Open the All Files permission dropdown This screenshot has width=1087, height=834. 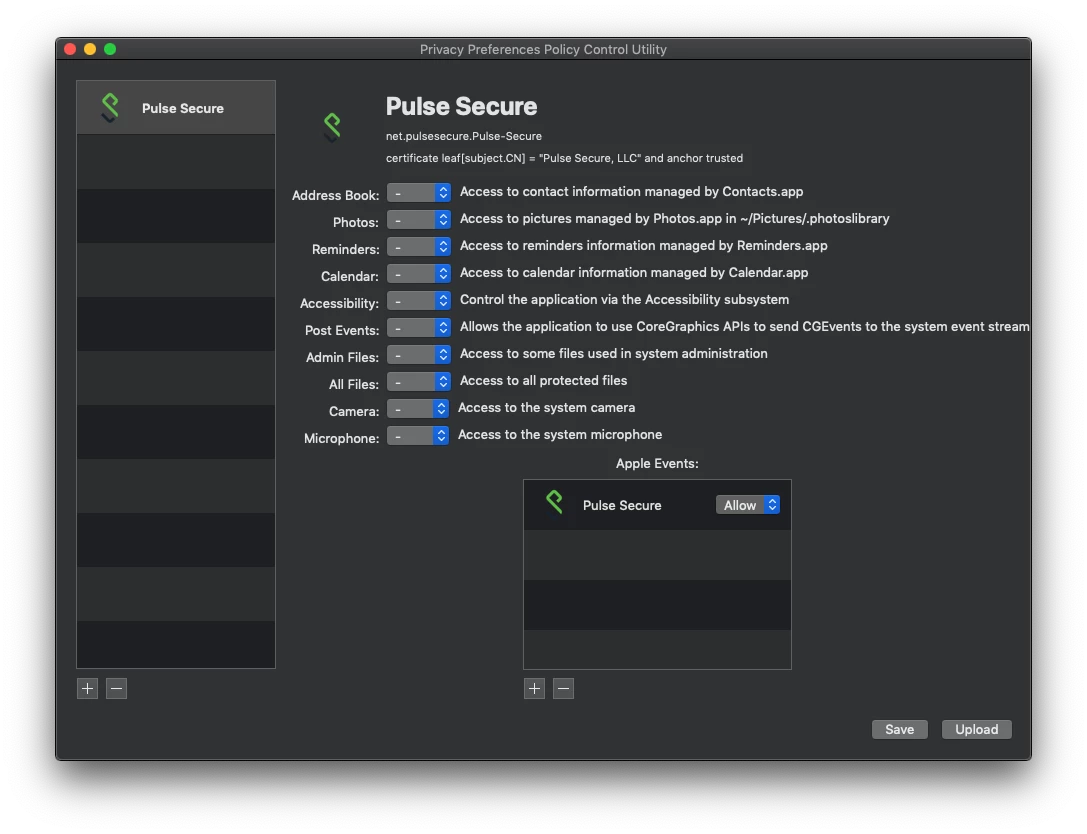(419, 382)
